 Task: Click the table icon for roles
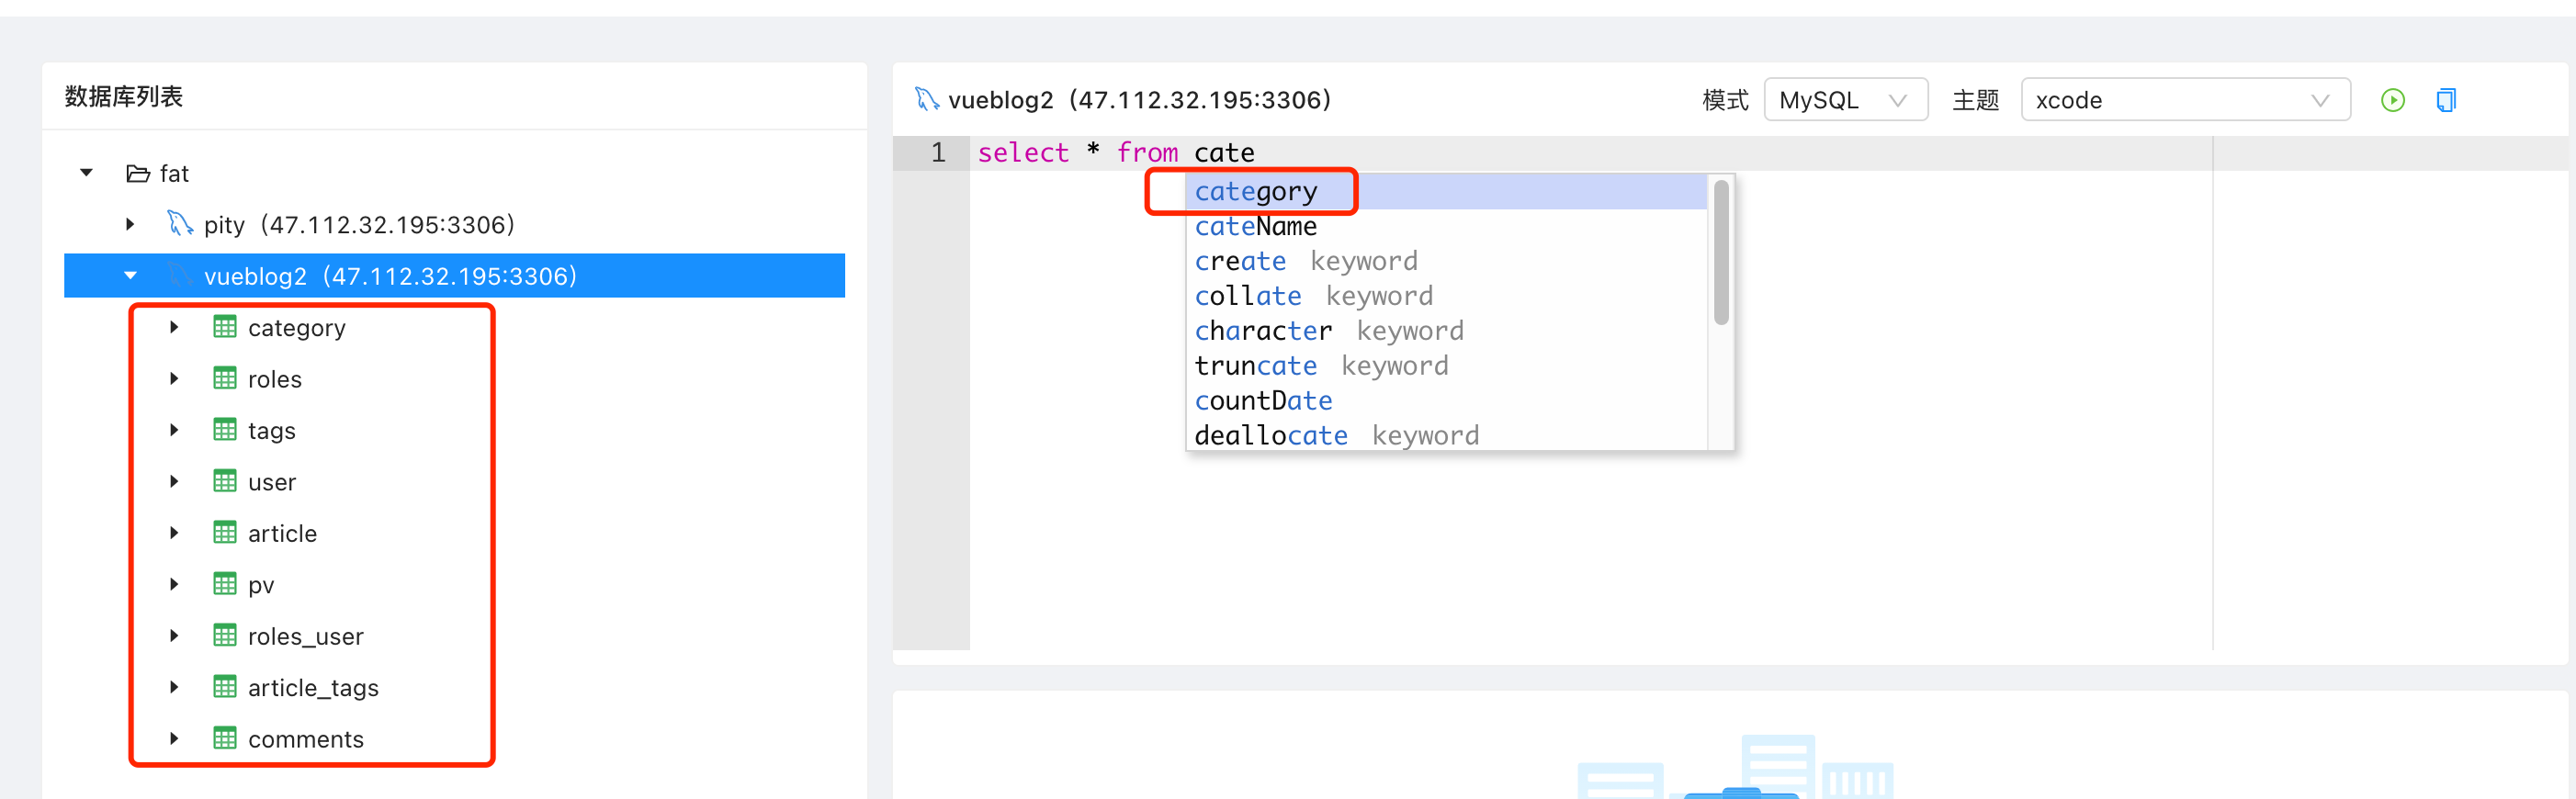[225, 378]
